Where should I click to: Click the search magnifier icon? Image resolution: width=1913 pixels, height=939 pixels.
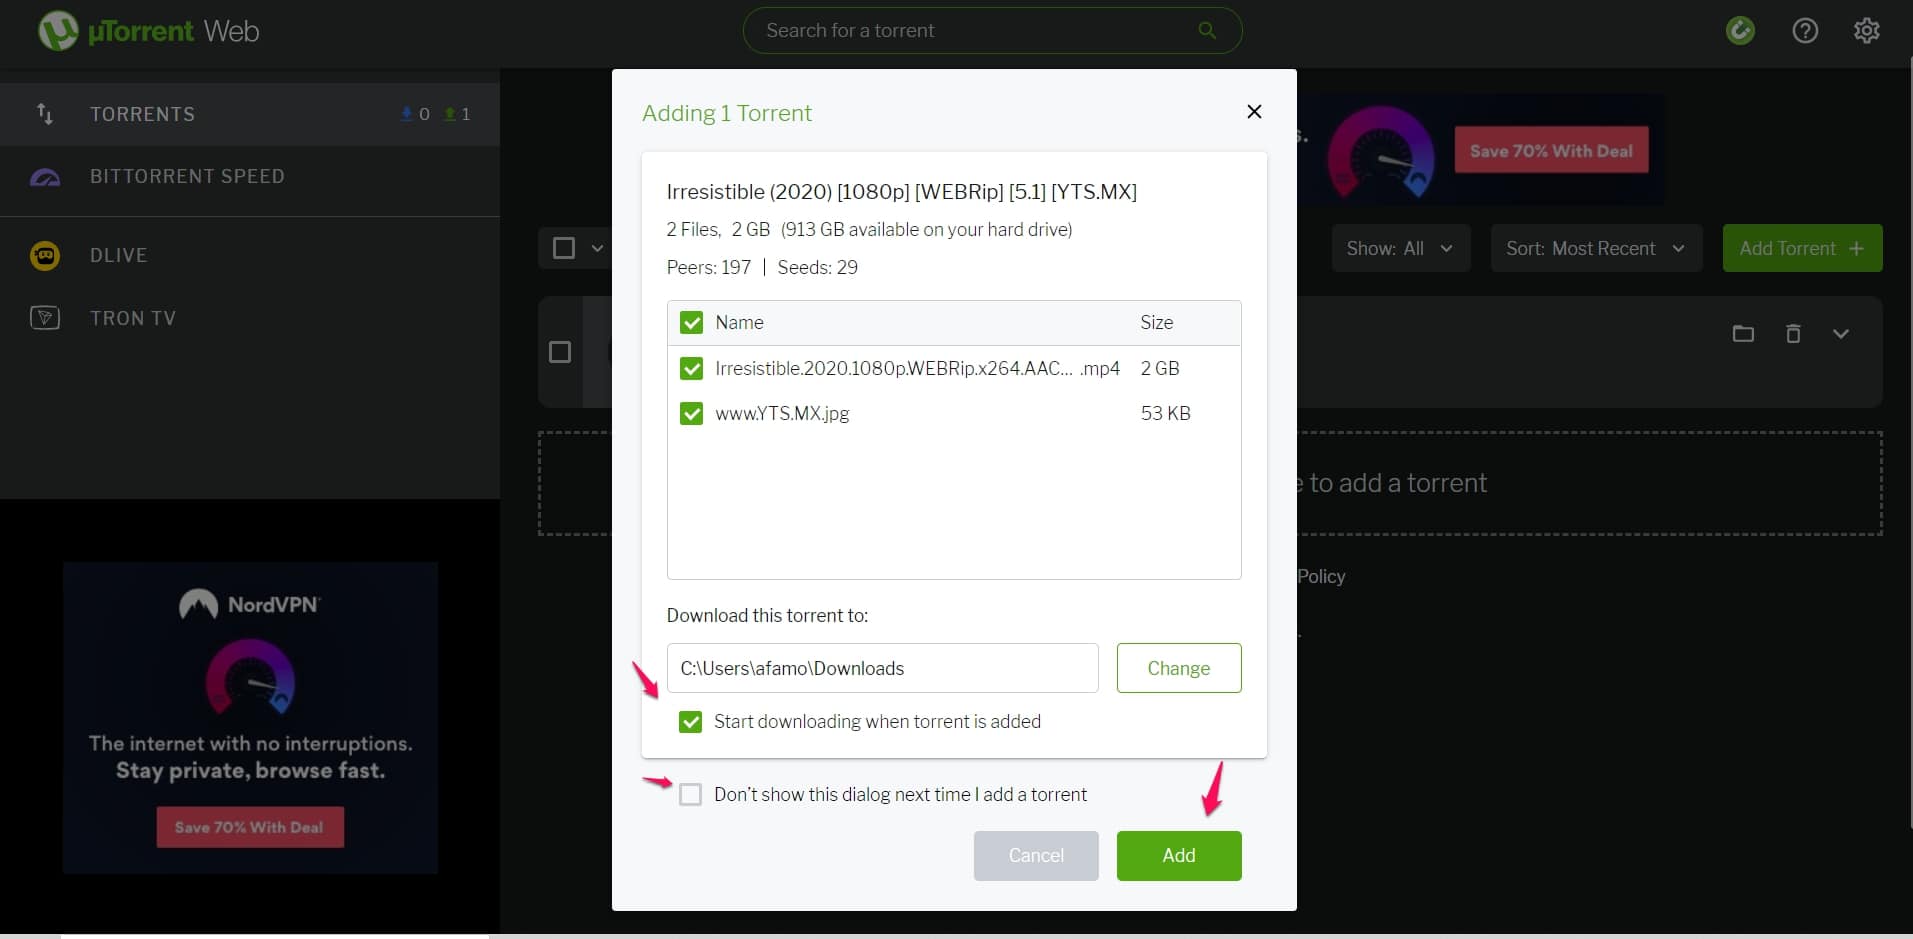tap(1207, 30)
